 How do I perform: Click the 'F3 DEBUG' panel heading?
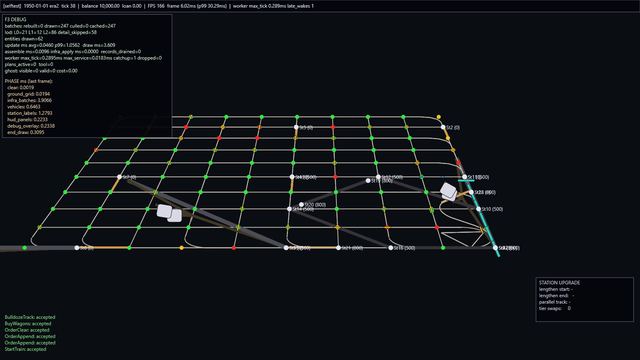(16, 19)
